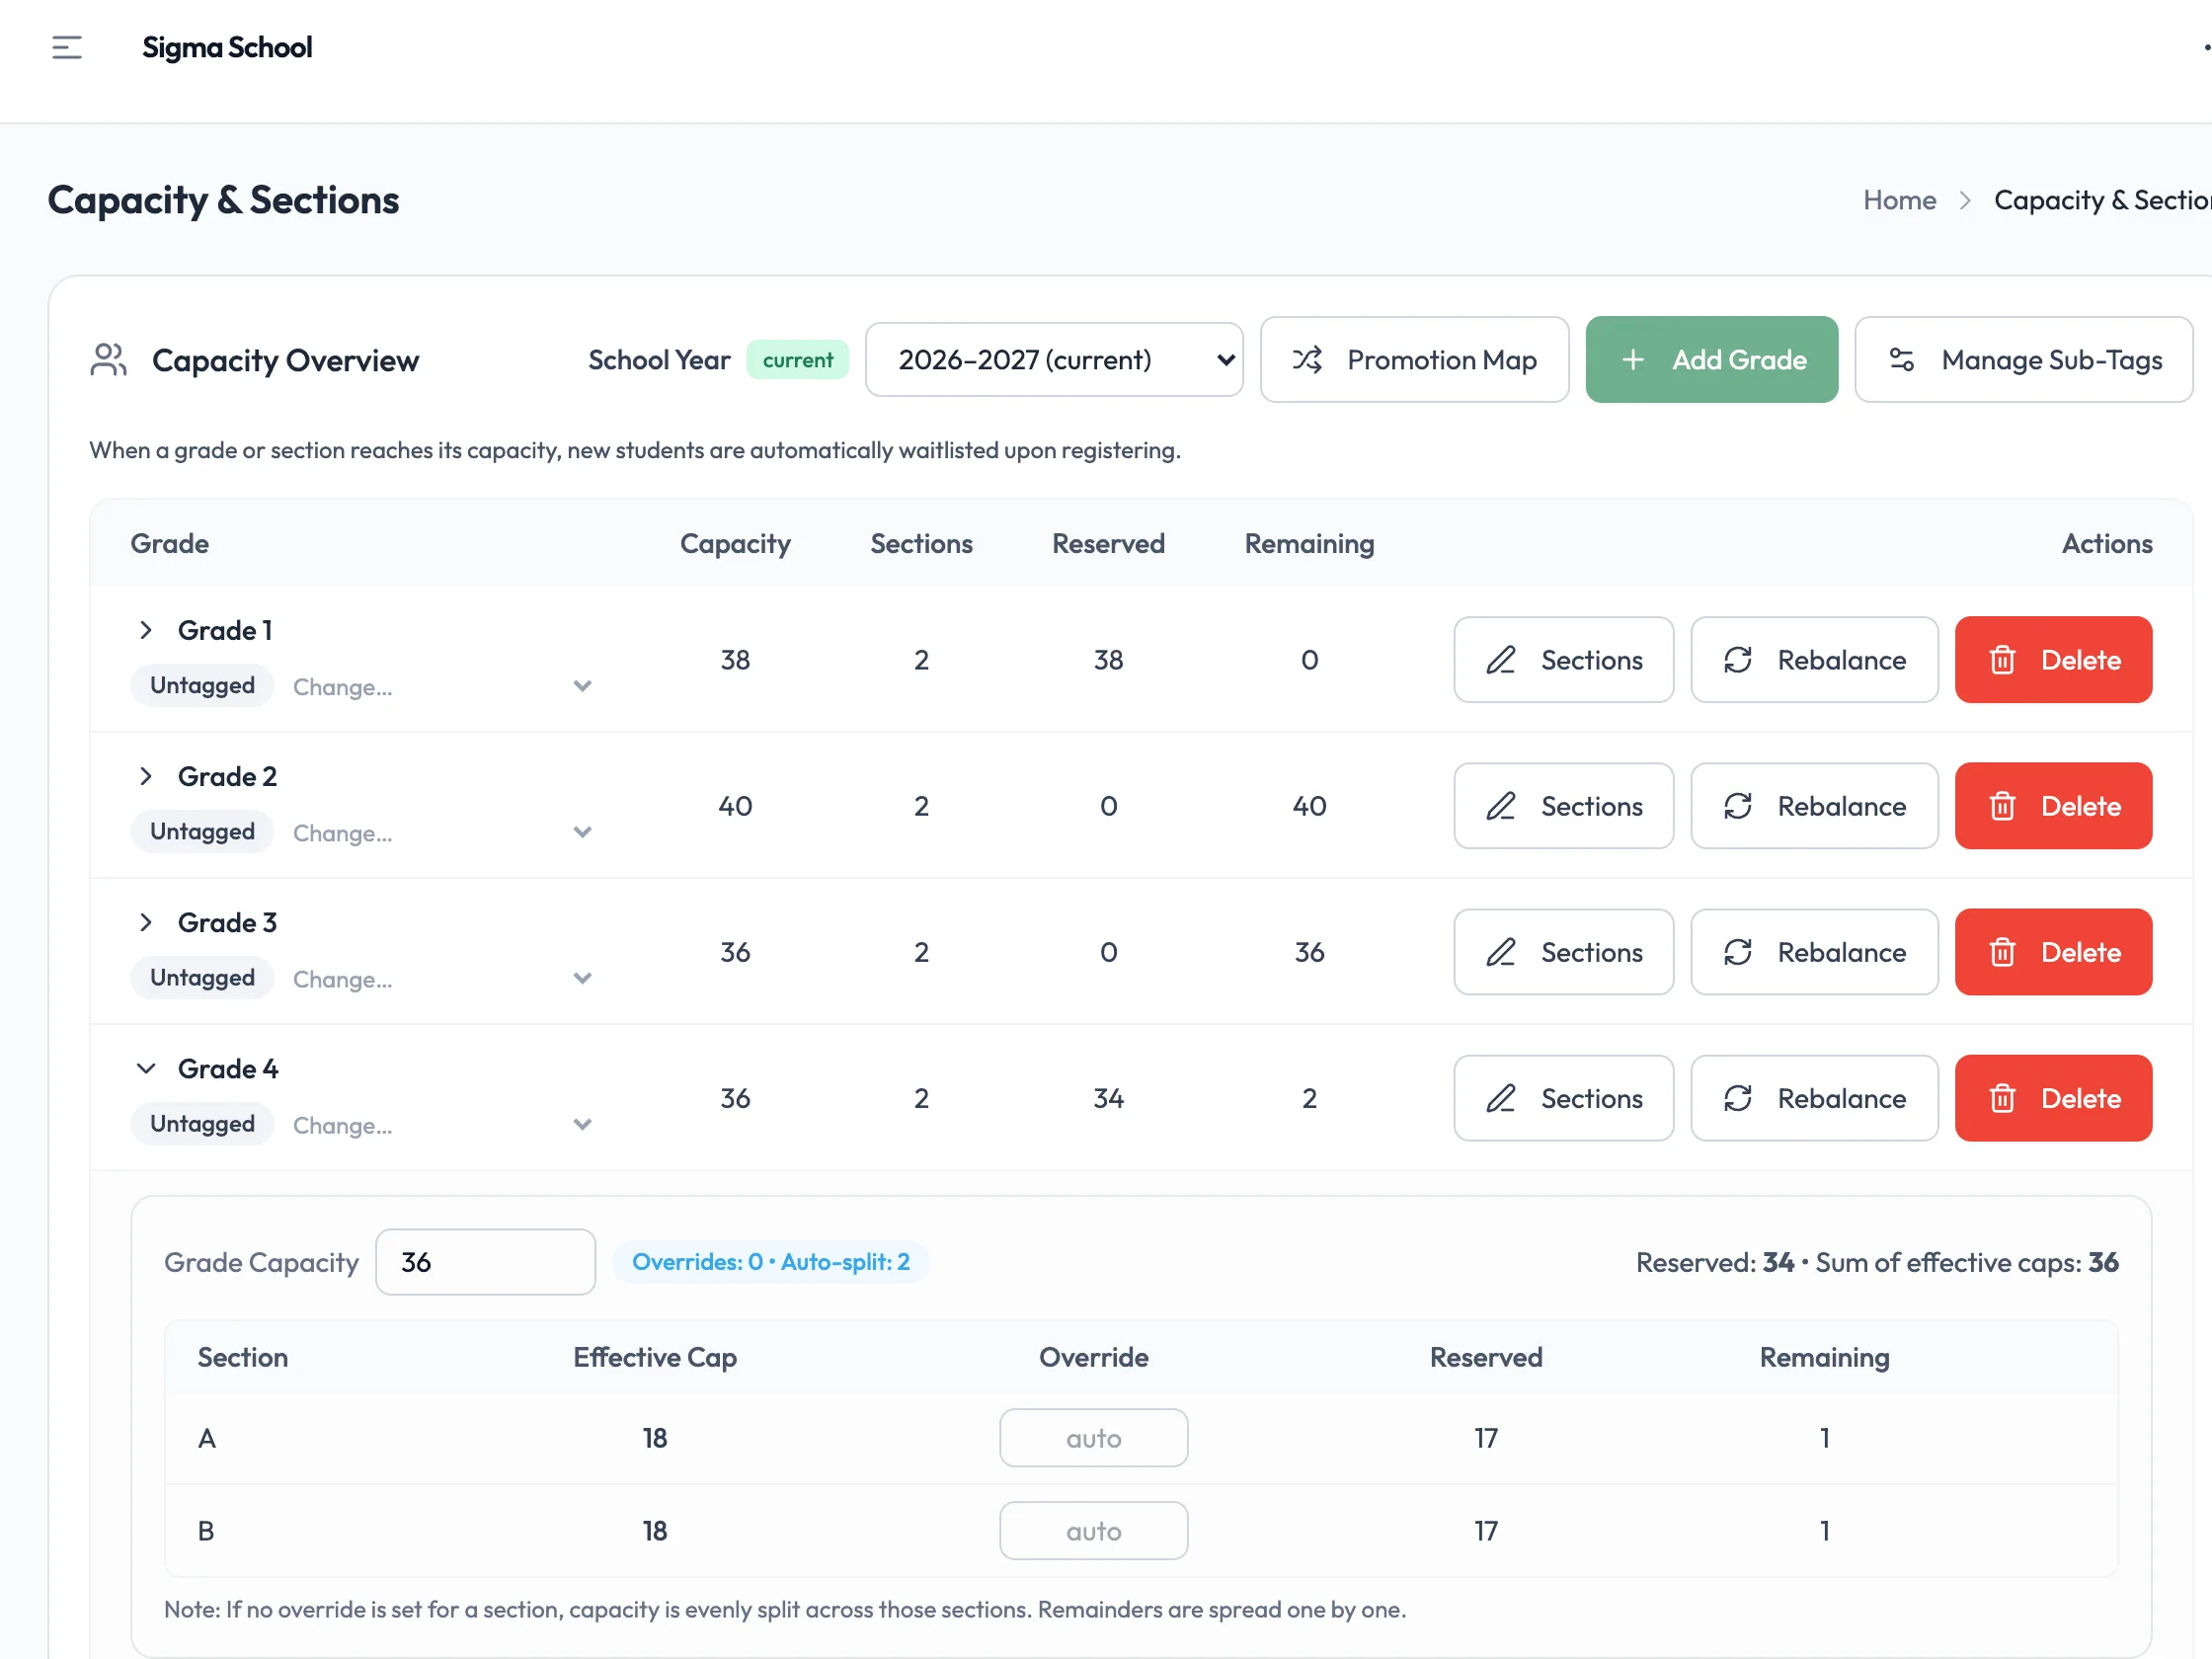Click the Grade 1 name text

tap(225, 630)
